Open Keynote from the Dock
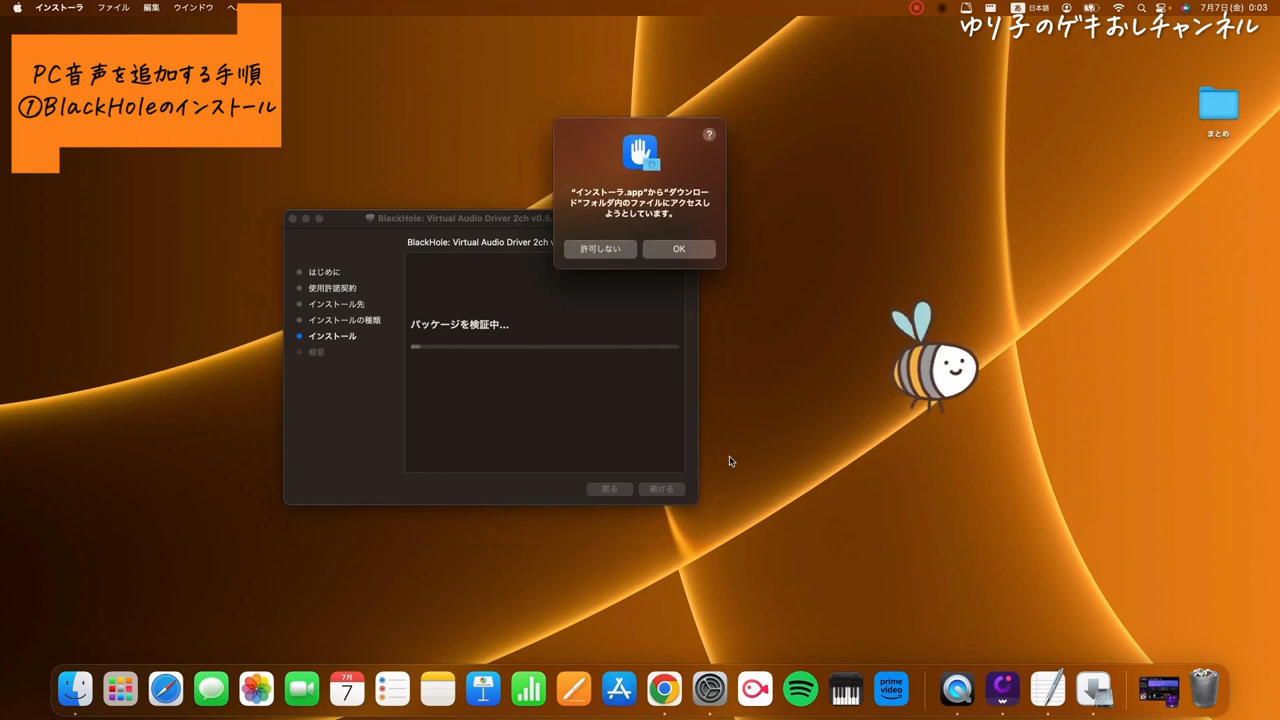1280x720 pixels. pos(483,689)
